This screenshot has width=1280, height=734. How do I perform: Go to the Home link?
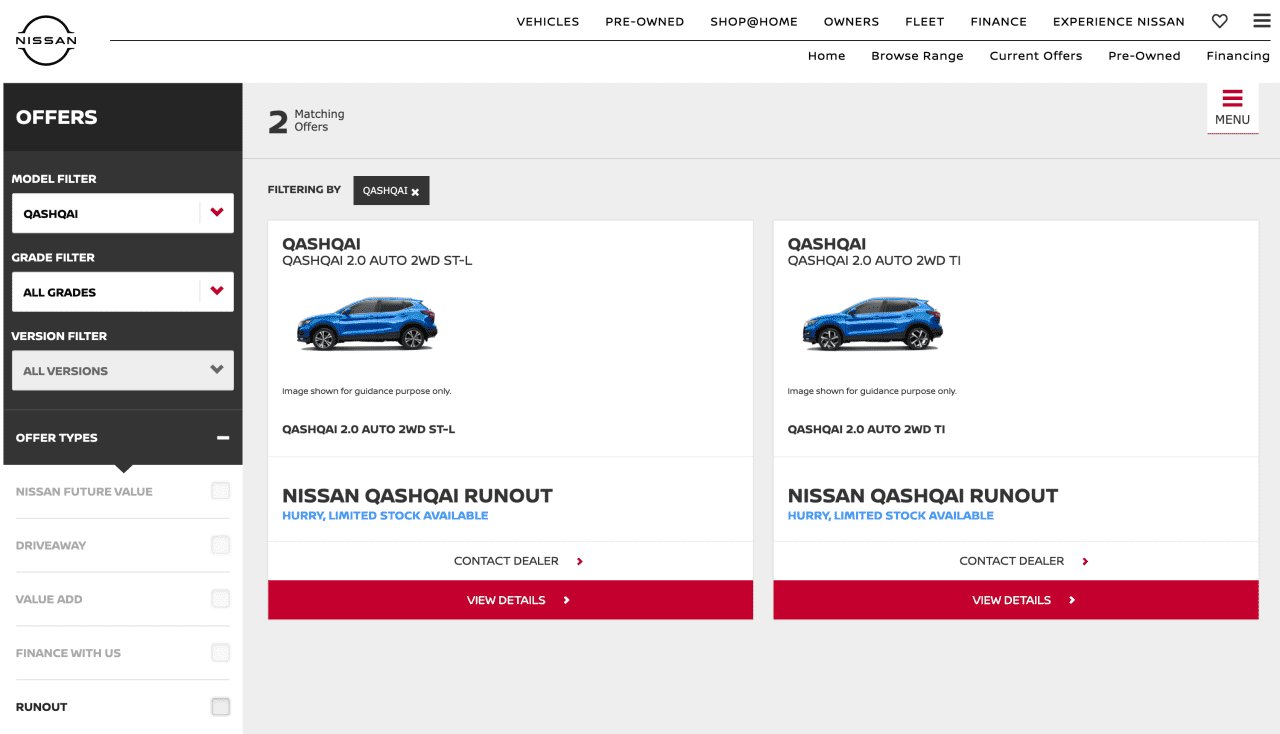point(827,56)
